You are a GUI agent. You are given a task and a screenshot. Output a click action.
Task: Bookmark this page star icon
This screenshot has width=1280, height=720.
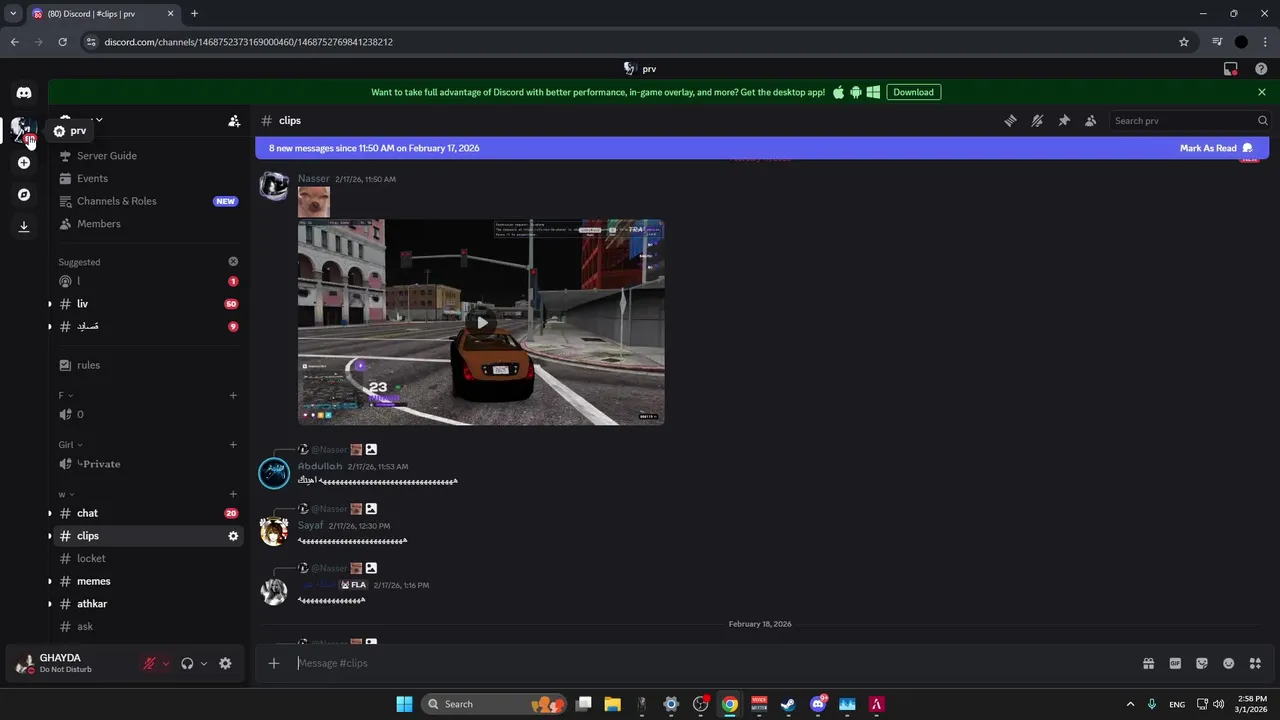[x=1184, y=42]
